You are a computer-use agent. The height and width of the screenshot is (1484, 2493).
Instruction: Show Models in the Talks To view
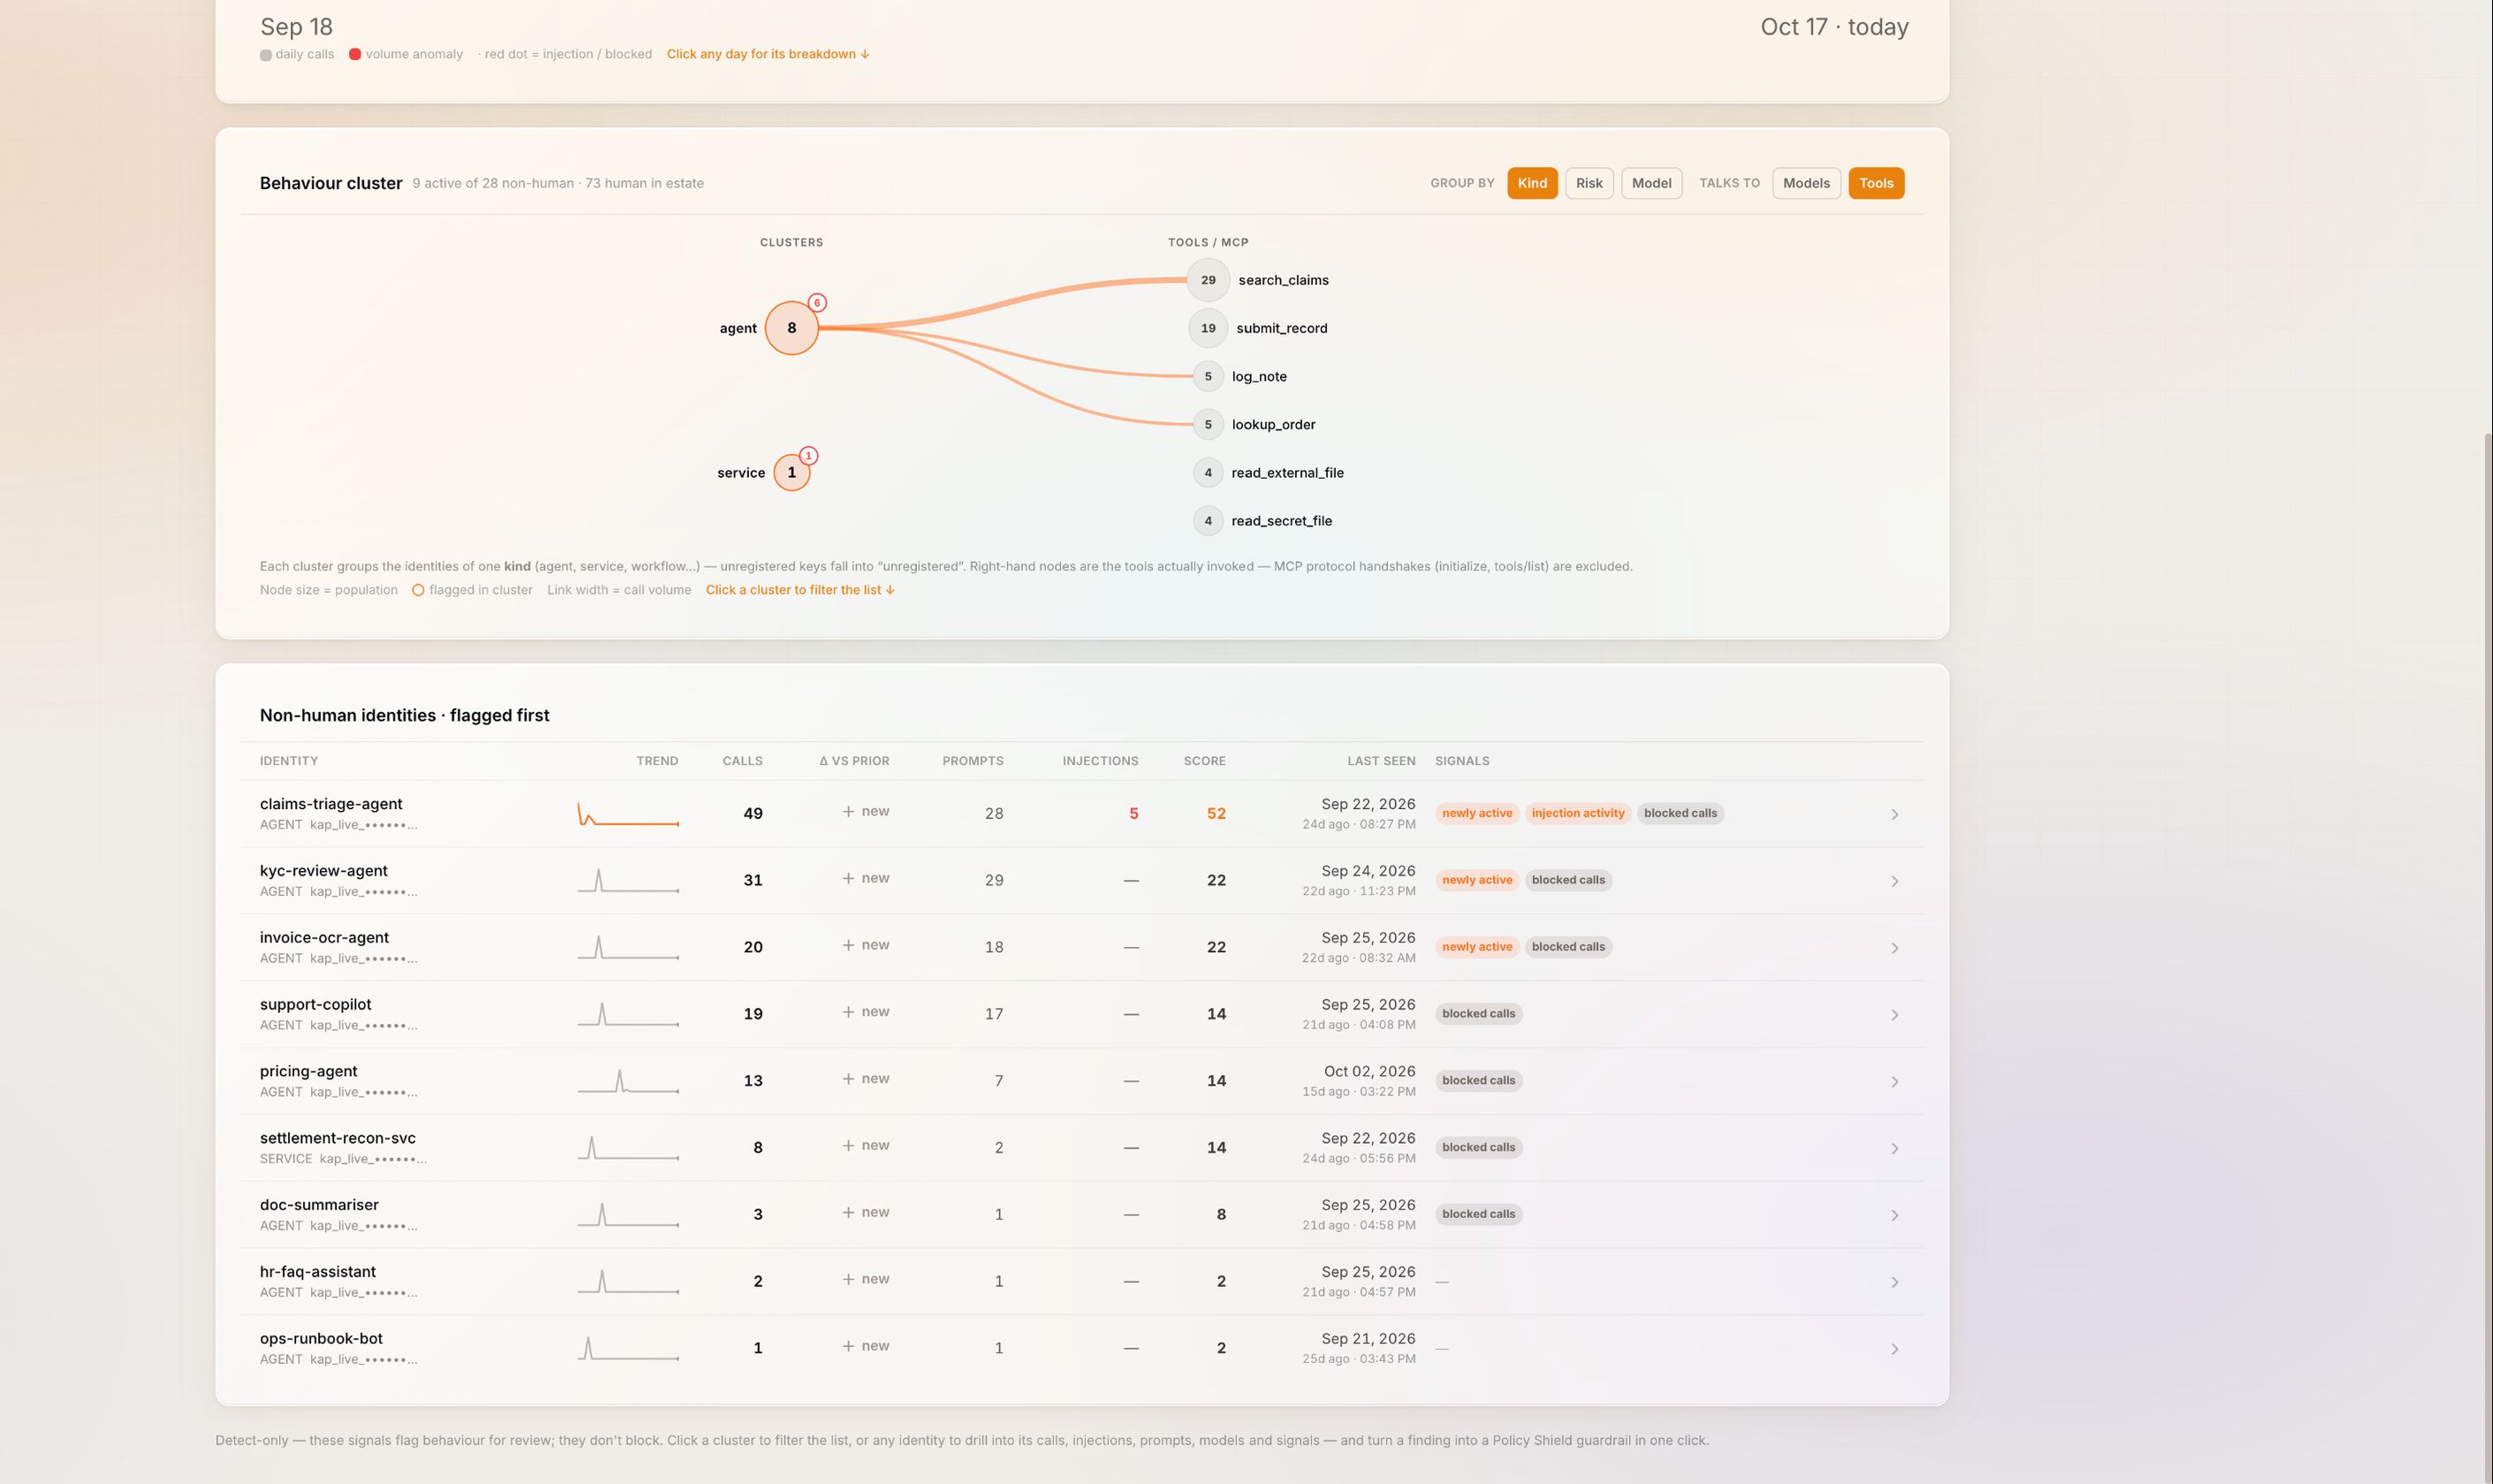click(1806, 183)
